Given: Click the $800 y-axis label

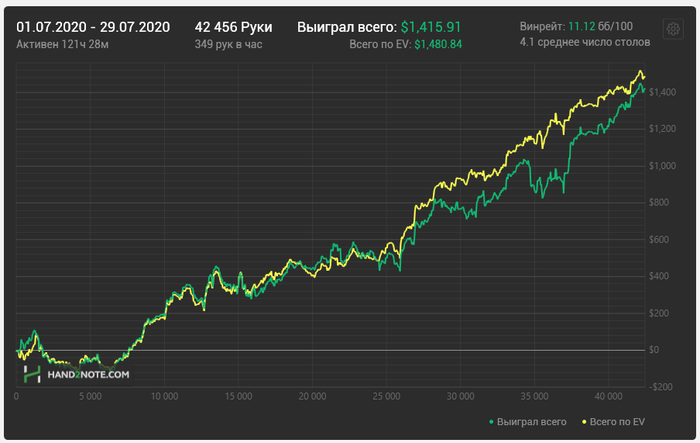Looking at the screenshot, I should pyautogui.click(x=658, y=202).
